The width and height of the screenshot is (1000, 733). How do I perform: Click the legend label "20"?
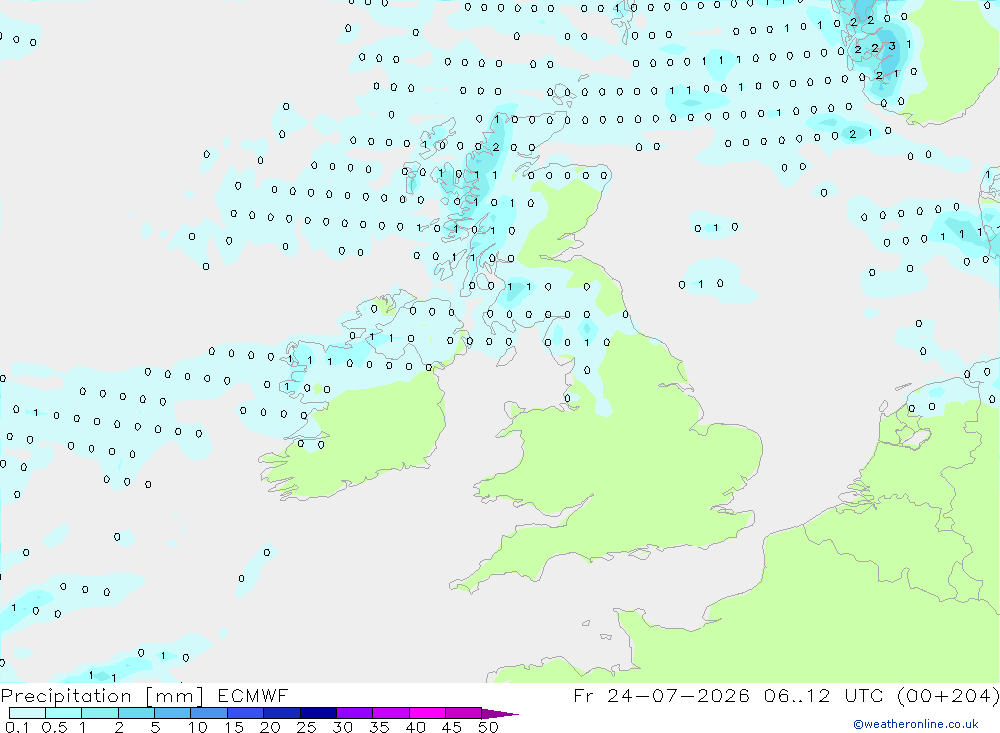click(270, 727)
